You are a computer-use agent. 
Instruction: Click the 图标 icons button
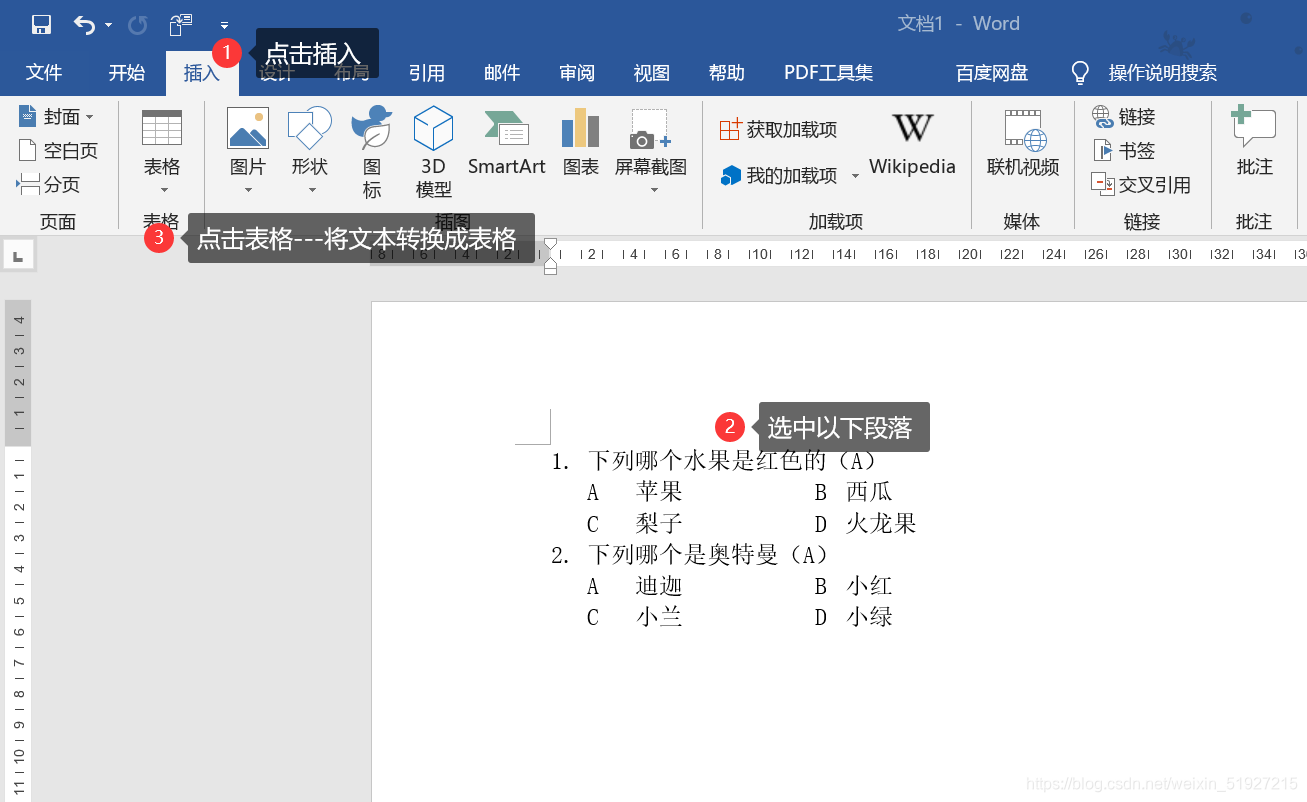tap(372, 152)
